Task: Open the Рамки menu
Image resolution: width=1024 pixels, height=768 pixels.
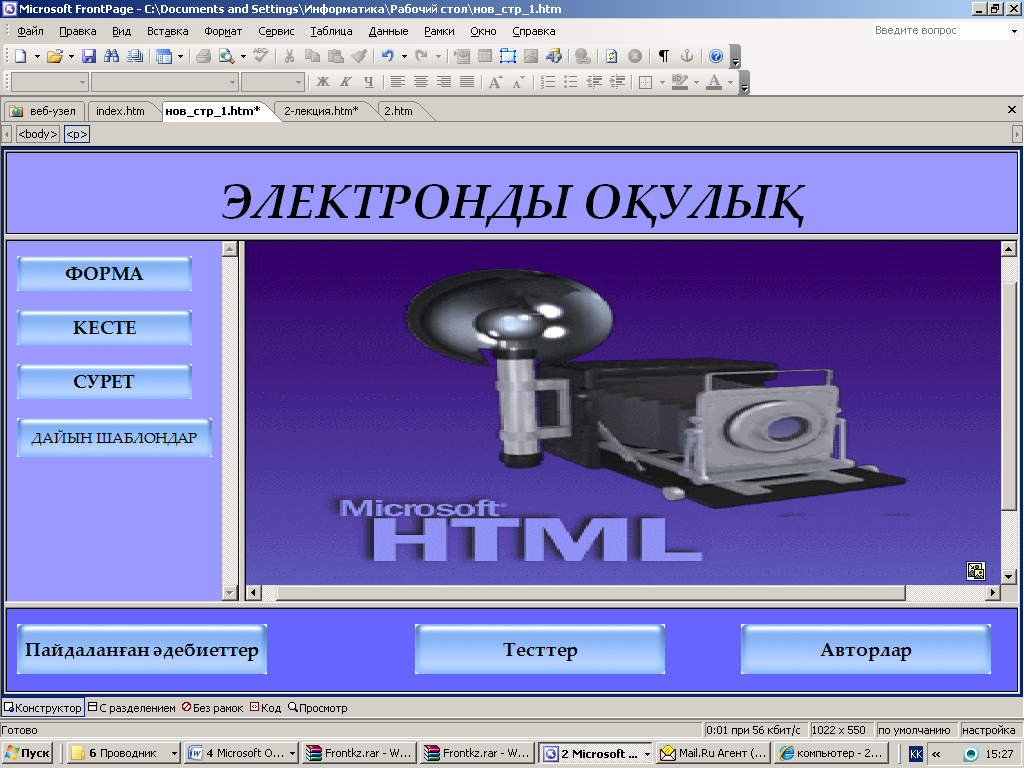Action: (439, 31)
